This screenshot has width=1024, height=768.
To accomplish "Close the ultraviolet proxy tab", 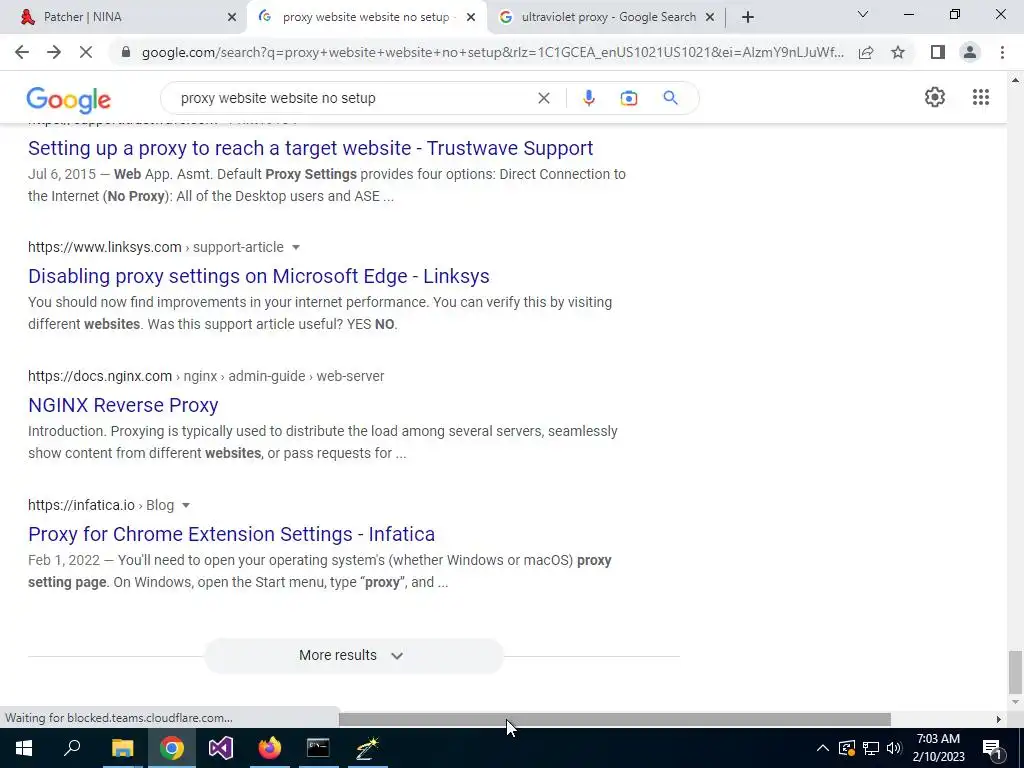I will click(x=710, y=18).
